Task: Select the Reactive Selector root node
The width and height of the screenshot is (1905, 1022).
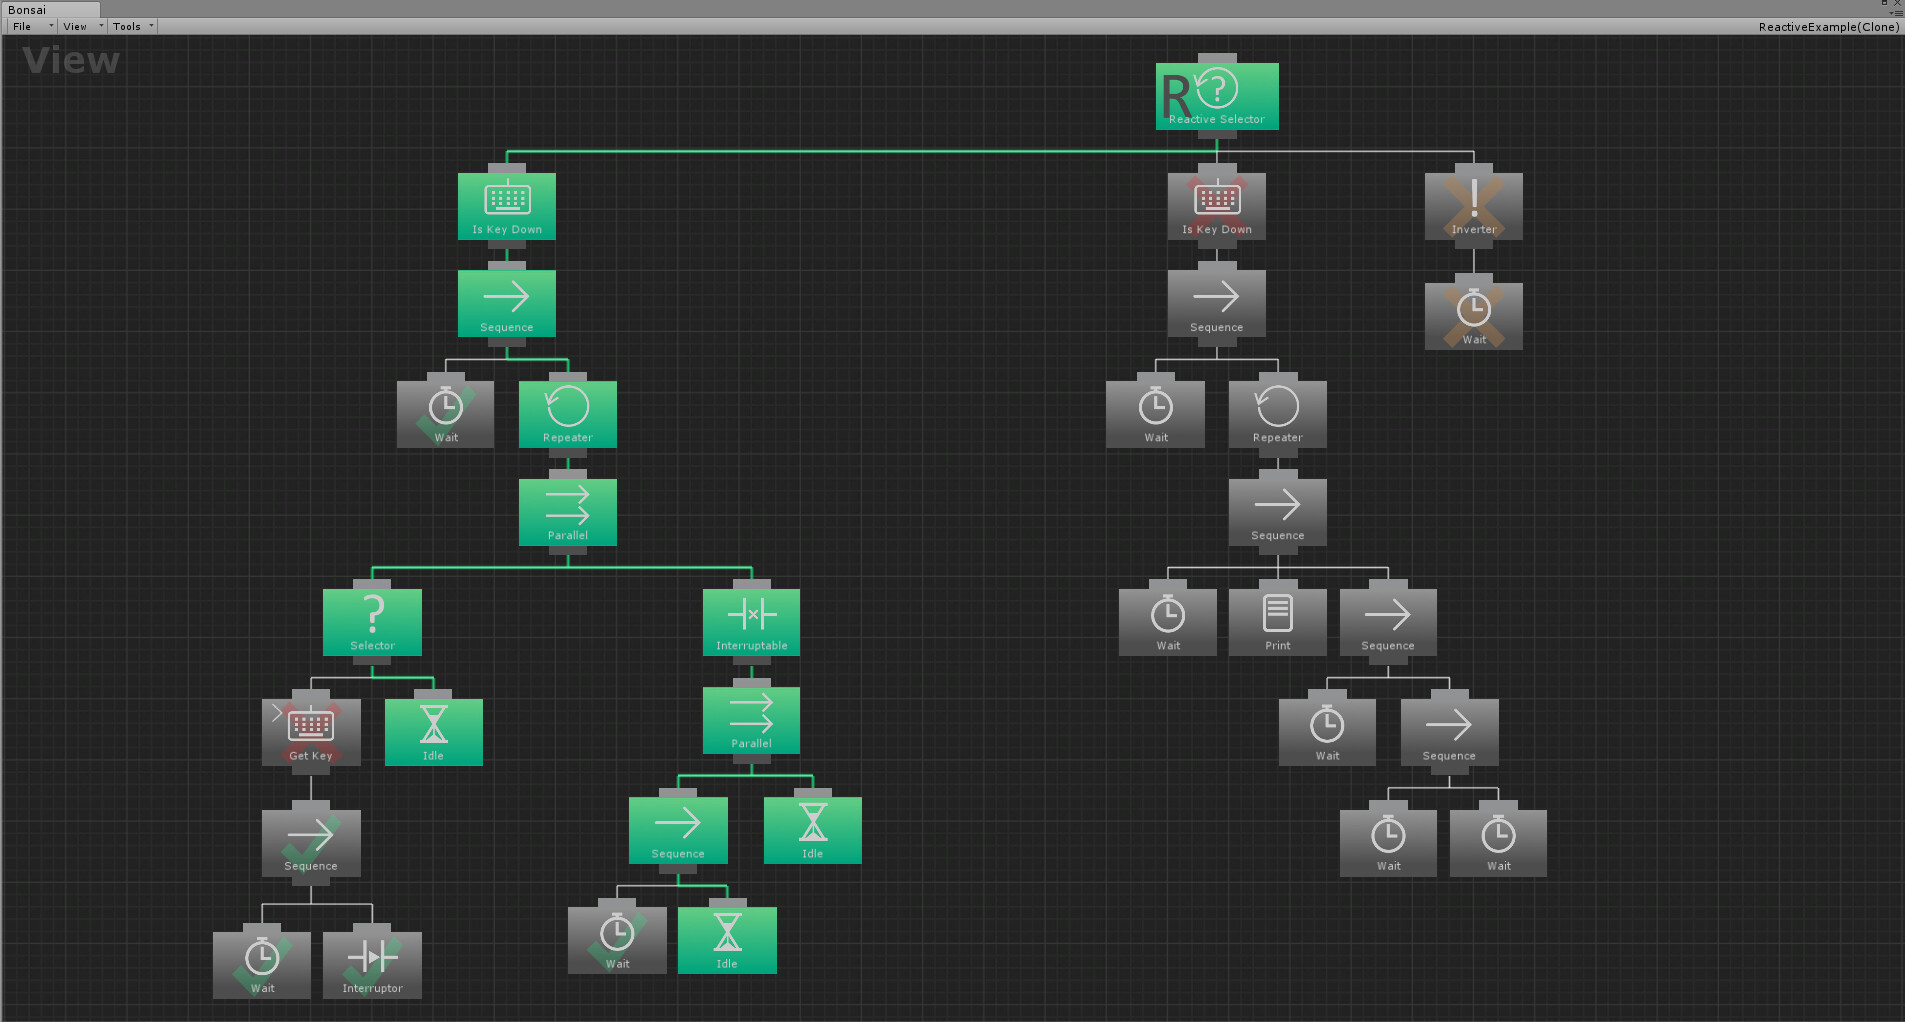Action: click(x=1217, y=96)
